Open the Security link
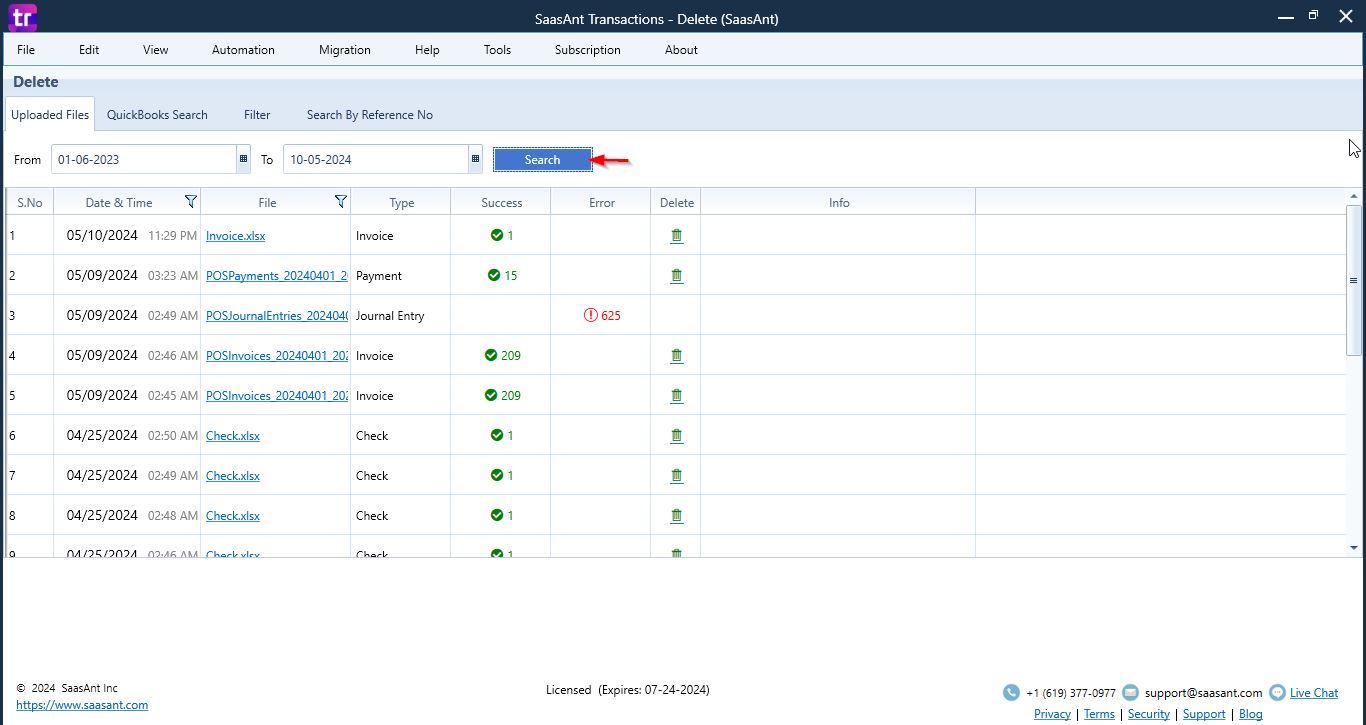This screenshot has height=725, width=1366. tap(1148, 714)
